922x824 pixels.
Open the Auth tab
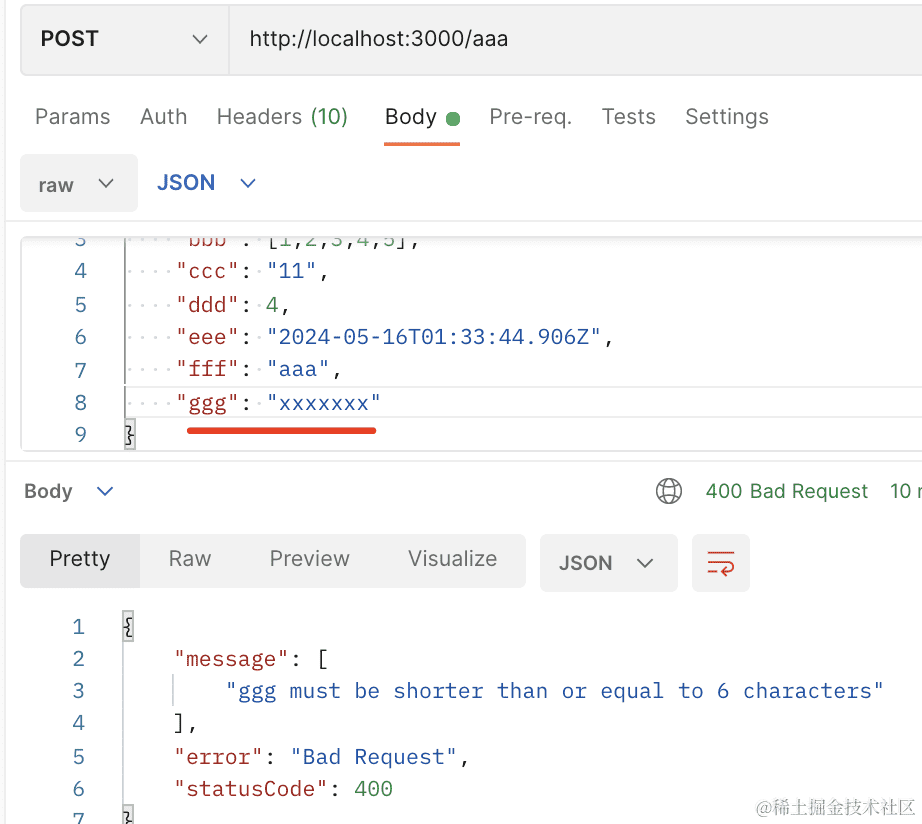163,117
